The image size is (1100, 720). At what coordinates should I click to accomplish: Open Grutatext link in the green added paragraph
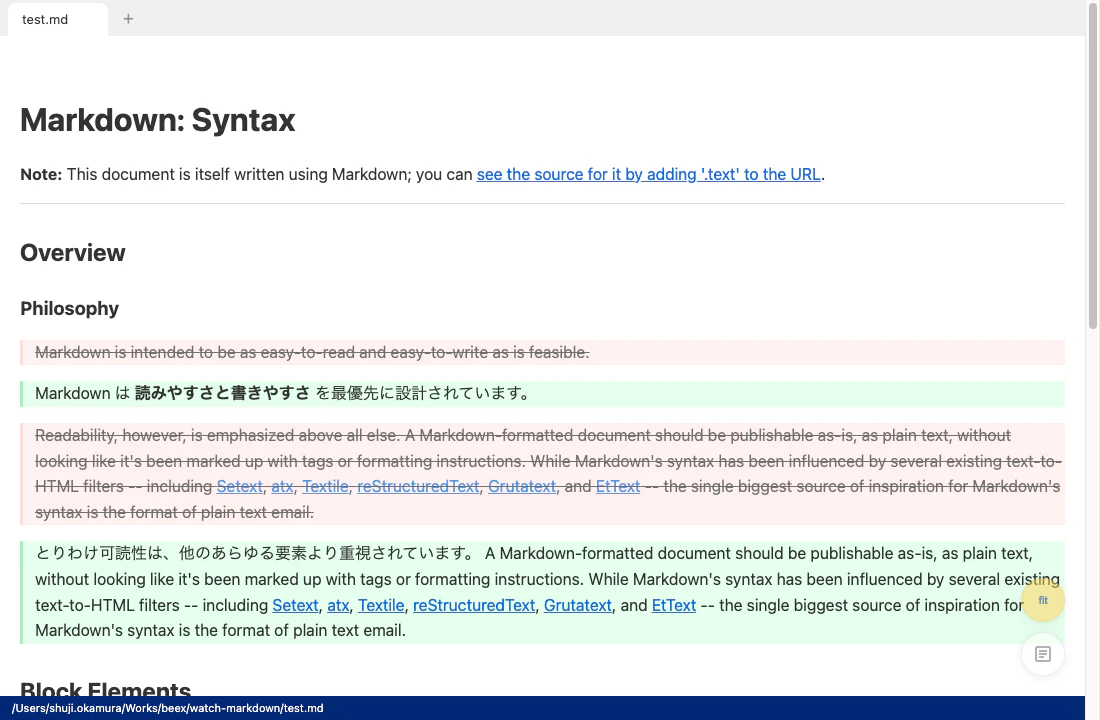pos(577,605)
